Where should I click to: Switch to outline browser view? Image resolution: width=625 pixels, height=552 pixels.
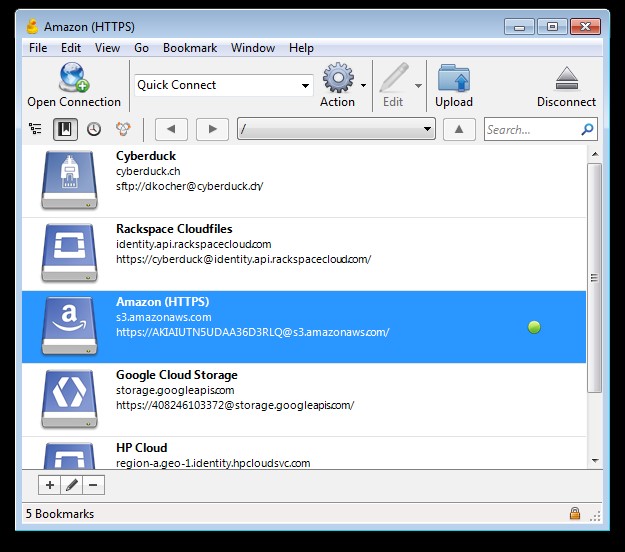coord(35,129)
